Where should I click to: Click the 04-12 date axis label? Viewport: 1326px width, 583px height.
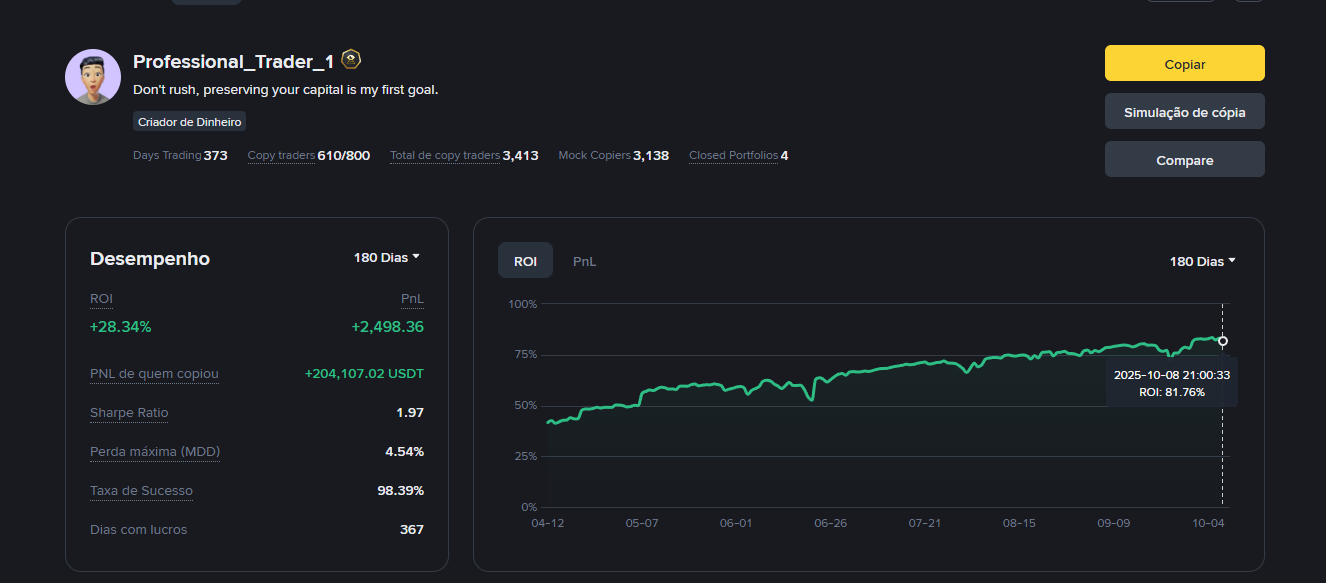tap(547, 523)
